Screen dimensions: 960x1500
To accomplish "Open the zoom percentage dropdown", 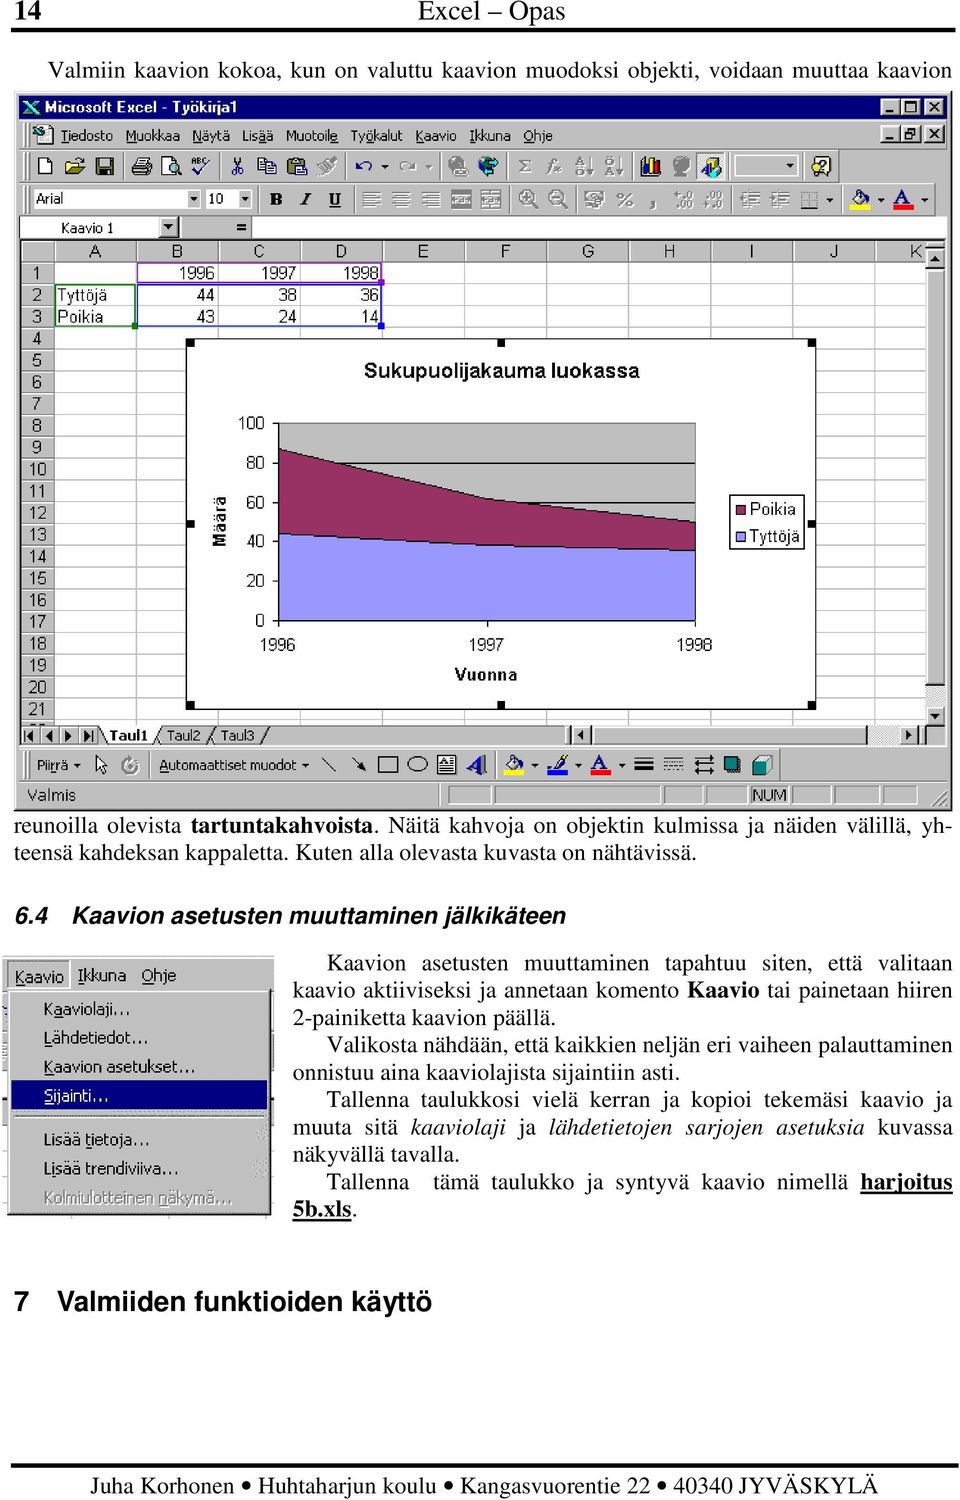I will click(x=790, y=166).
